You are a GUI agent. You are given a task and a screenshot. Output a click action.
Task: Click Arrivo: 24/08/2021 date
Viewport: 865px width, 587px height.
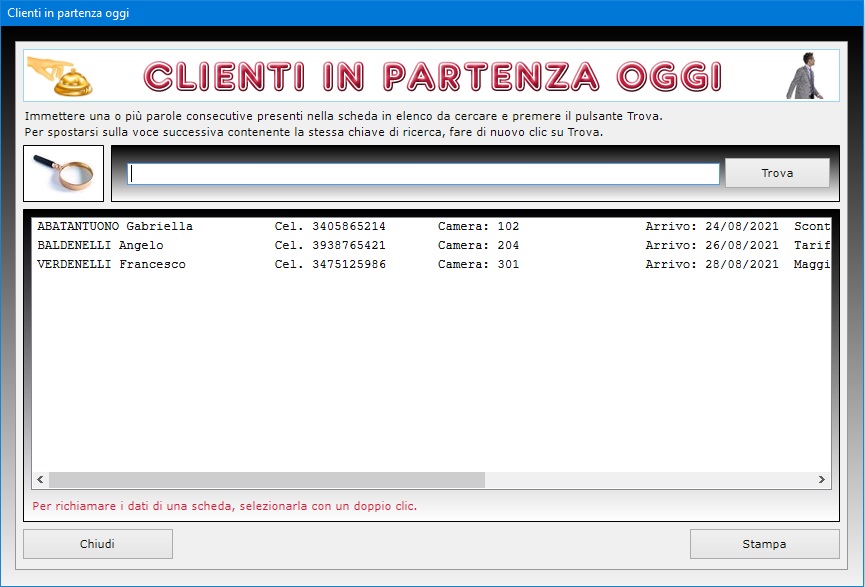712,226
